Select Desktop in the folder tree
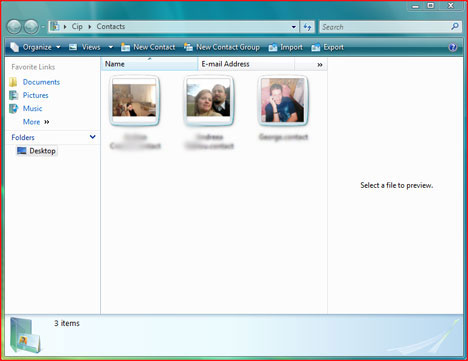 tap(37, 151)
